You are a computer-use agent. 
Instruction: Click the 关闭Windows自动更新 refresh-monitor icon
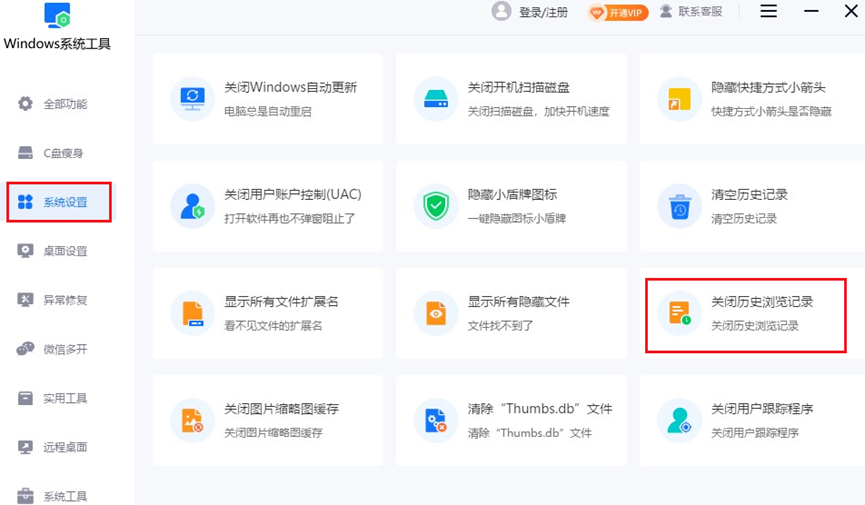click(193, 99)
